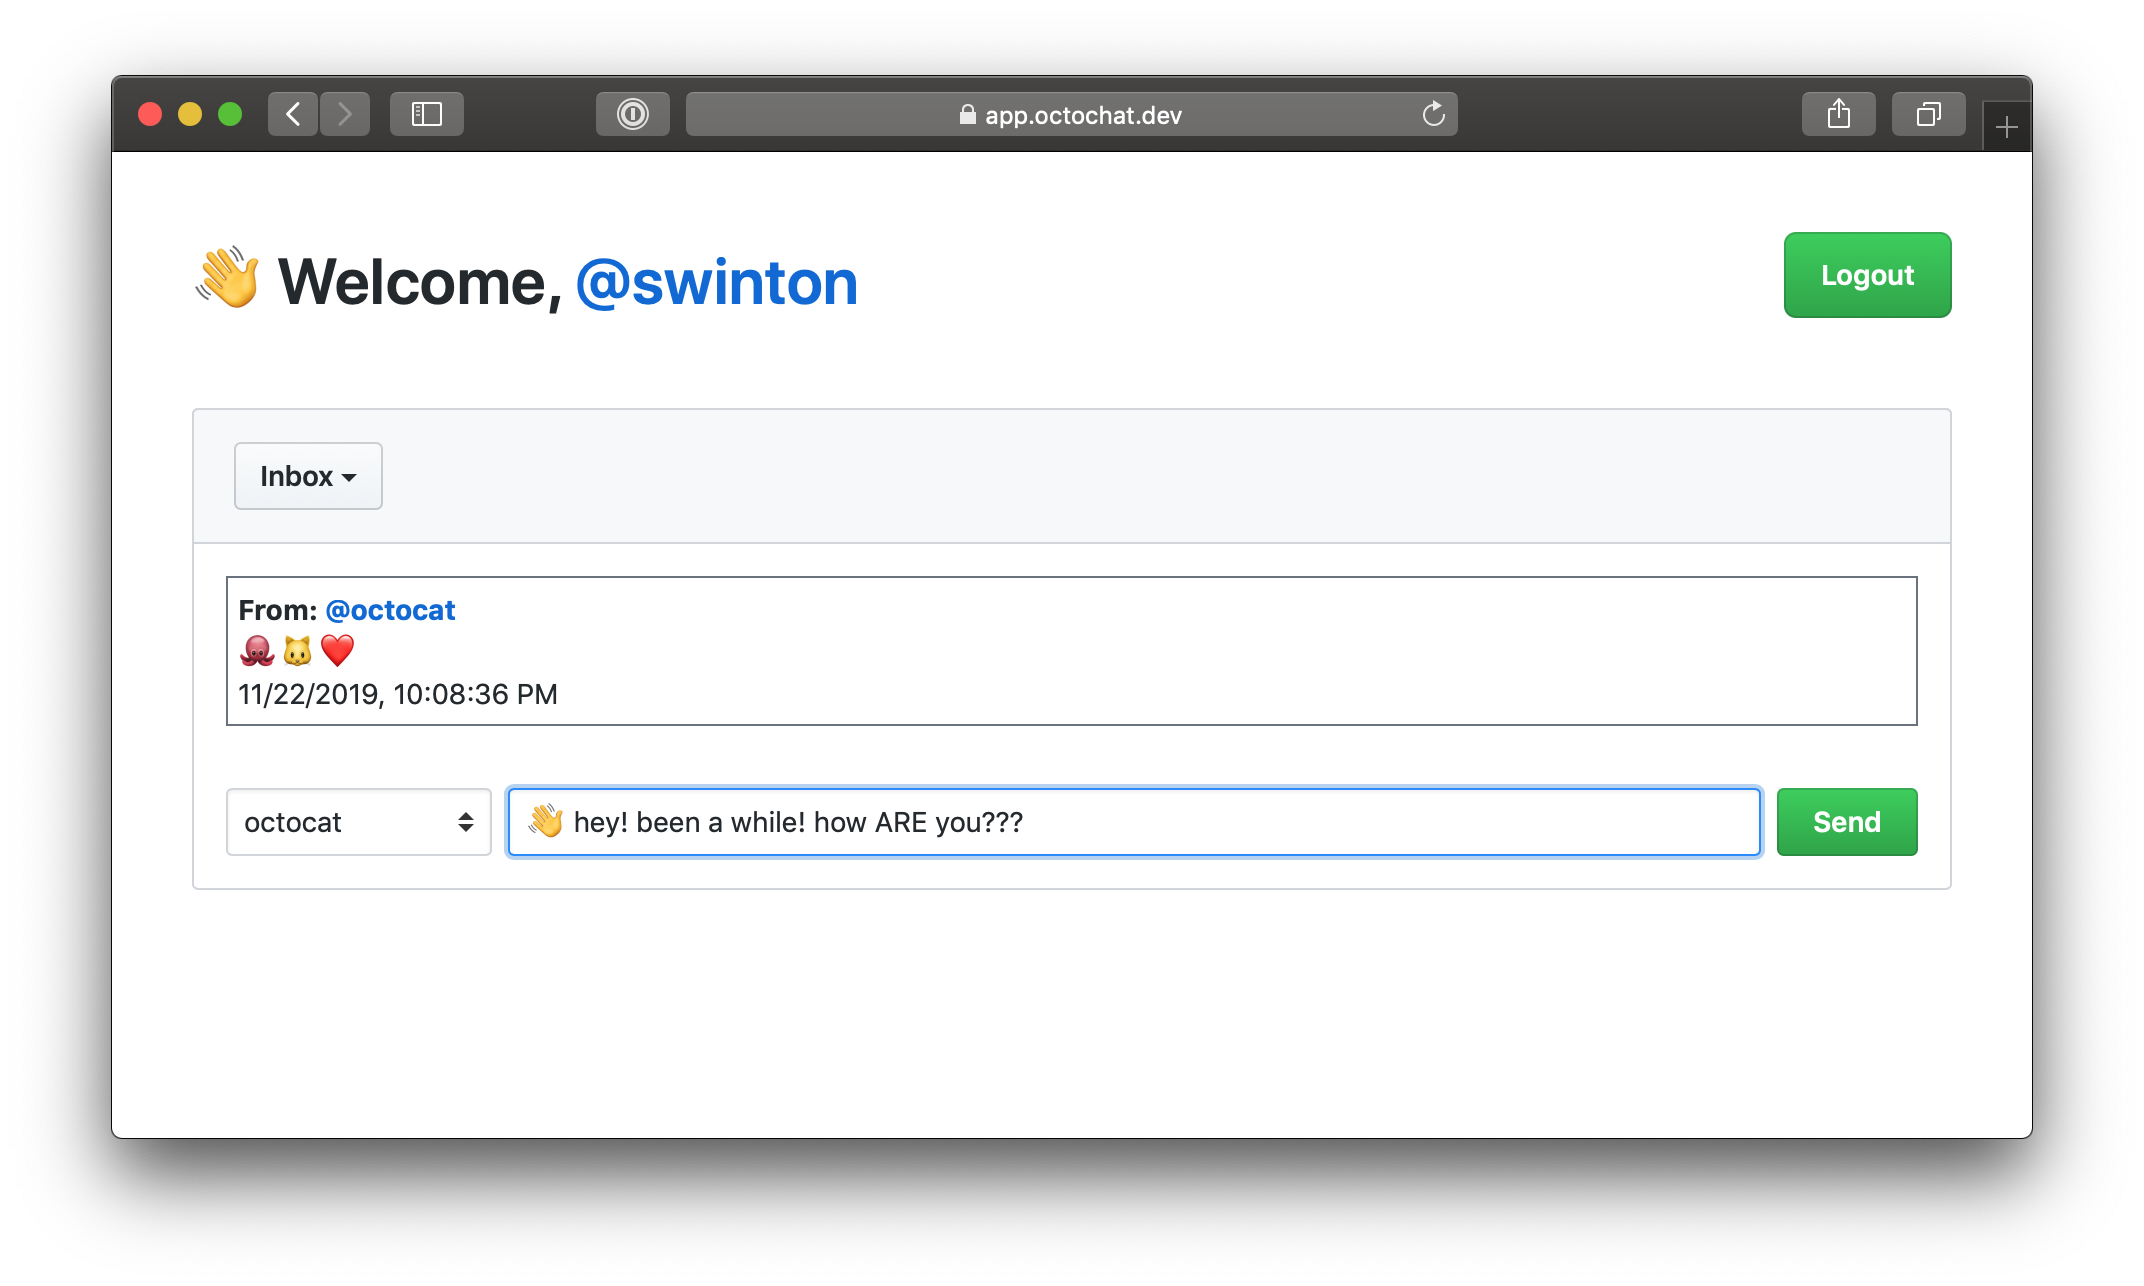Click the Welcome heading text
This screenshot has height=1286, width=2144.
click(420, 283)
